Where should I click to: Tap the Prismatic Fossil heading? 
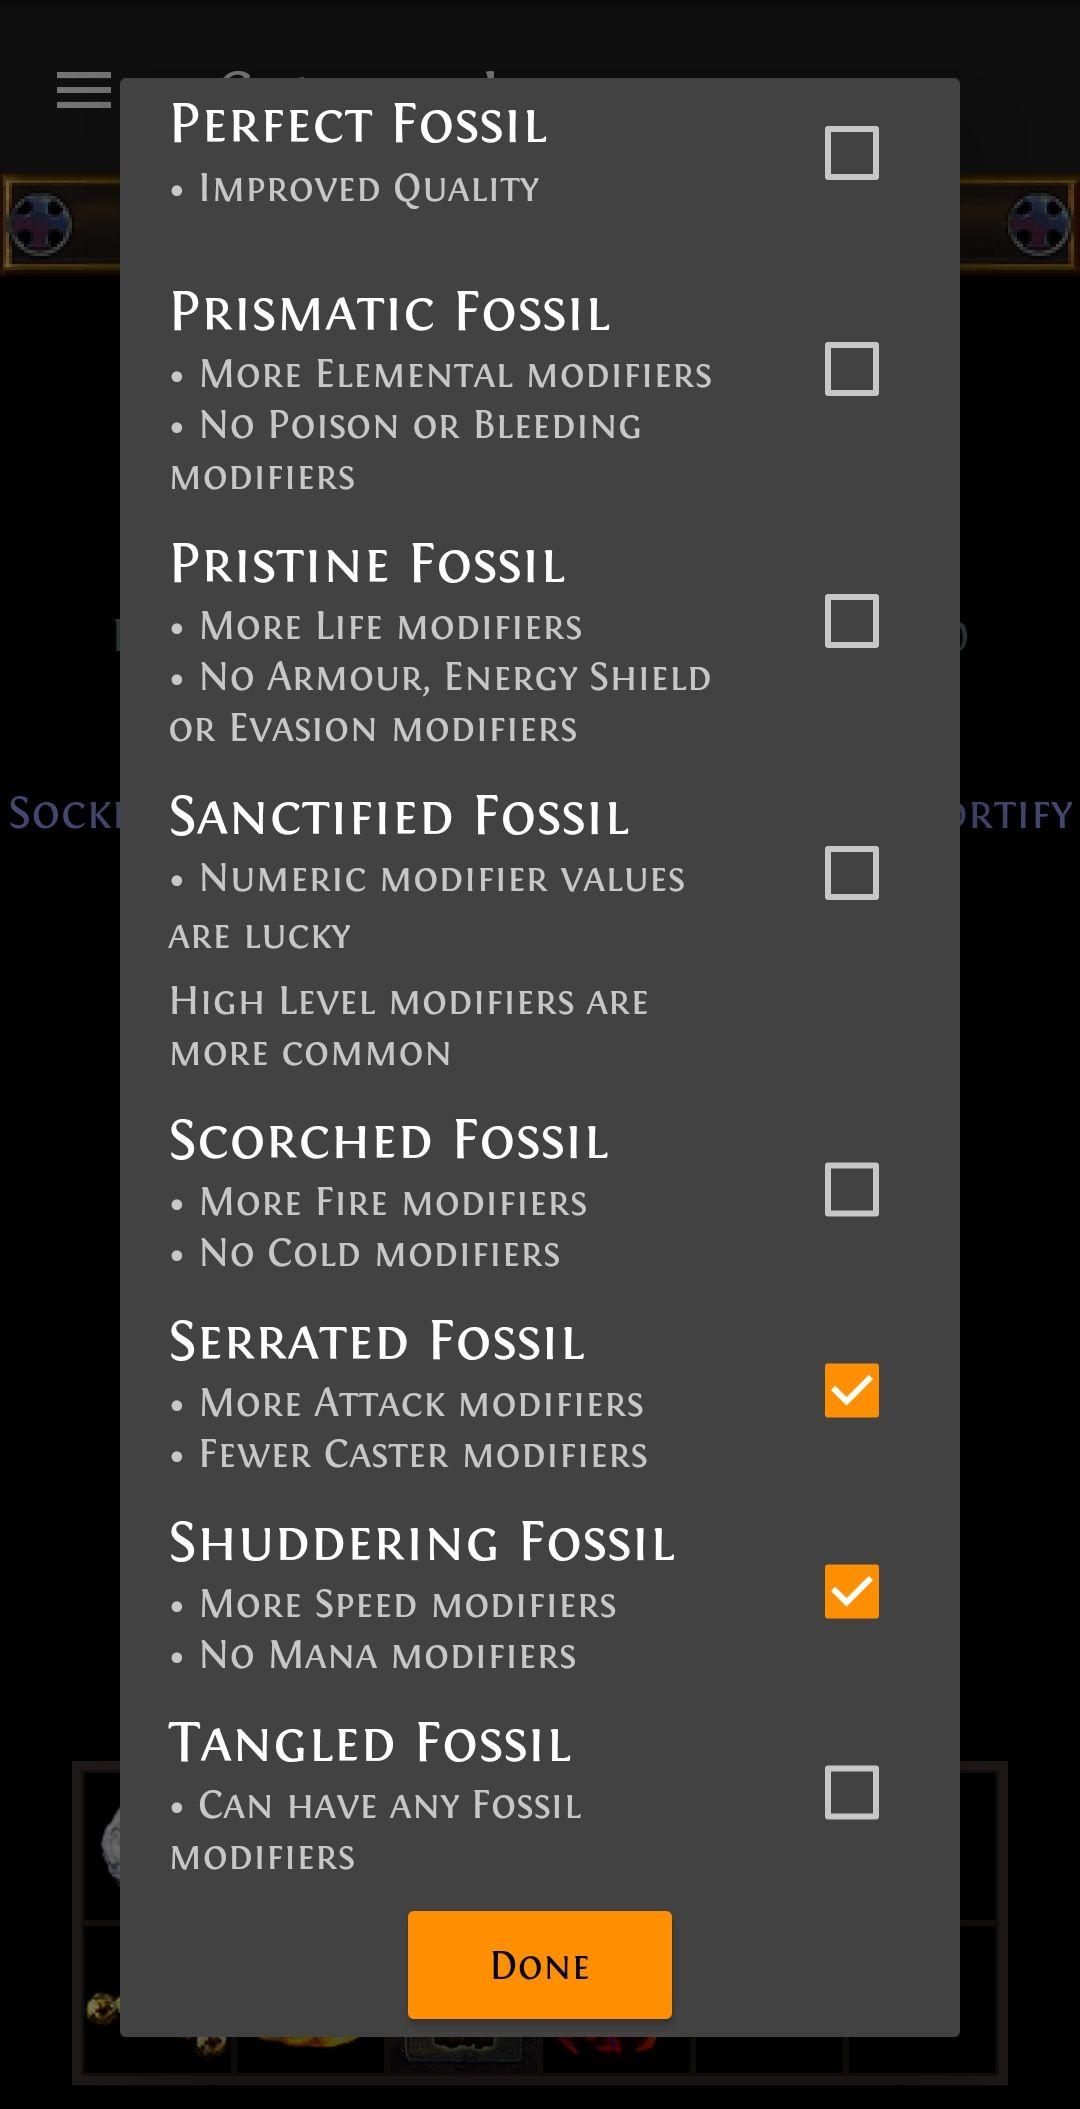(390, 312)
